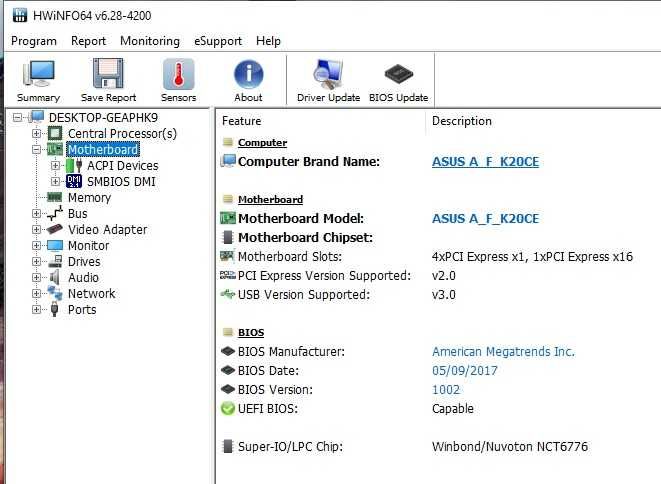Expand the Video Adapter node
Screen dimensions: 661x484
[x=37, y=229]
